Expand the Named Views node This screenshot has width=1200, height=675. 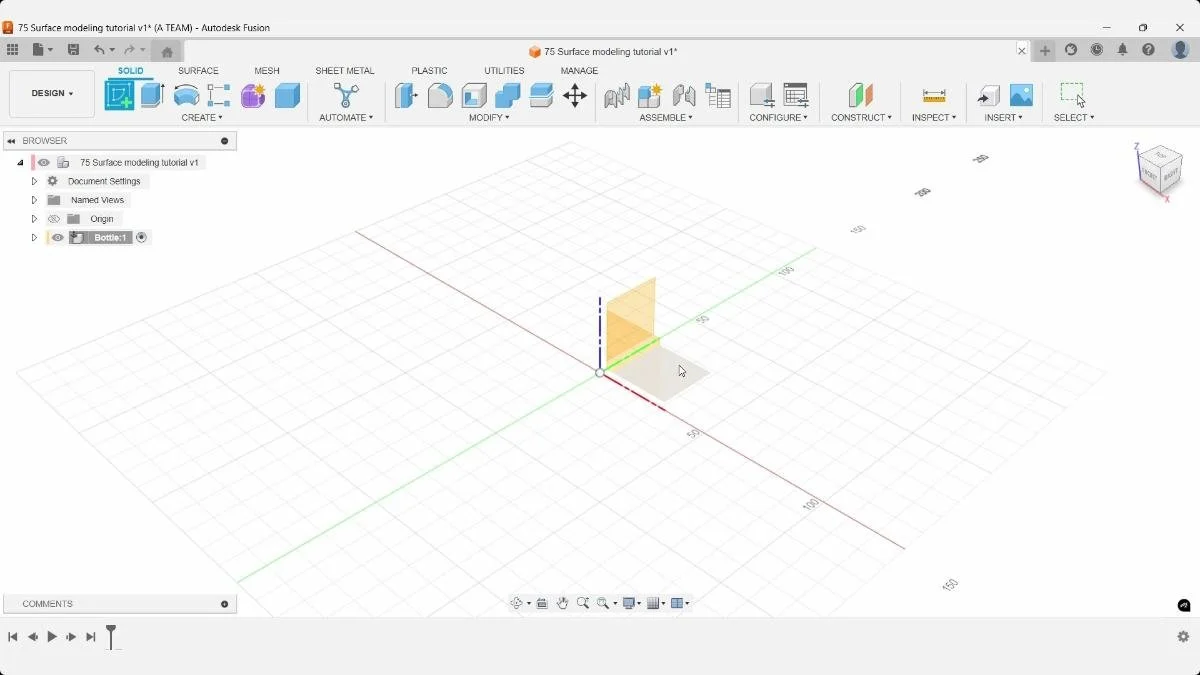coord(34,200)
